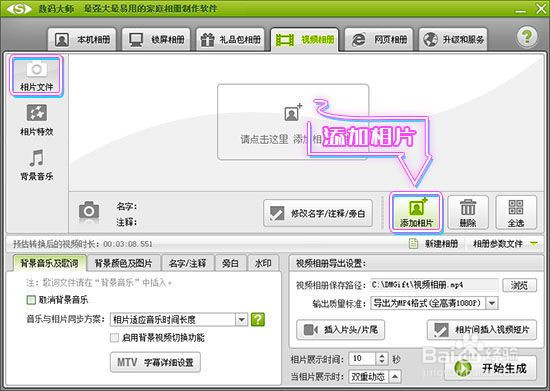Click the 相片展示时间 value field
Viewport: 550px width, 391px height.
click(362, 359)
